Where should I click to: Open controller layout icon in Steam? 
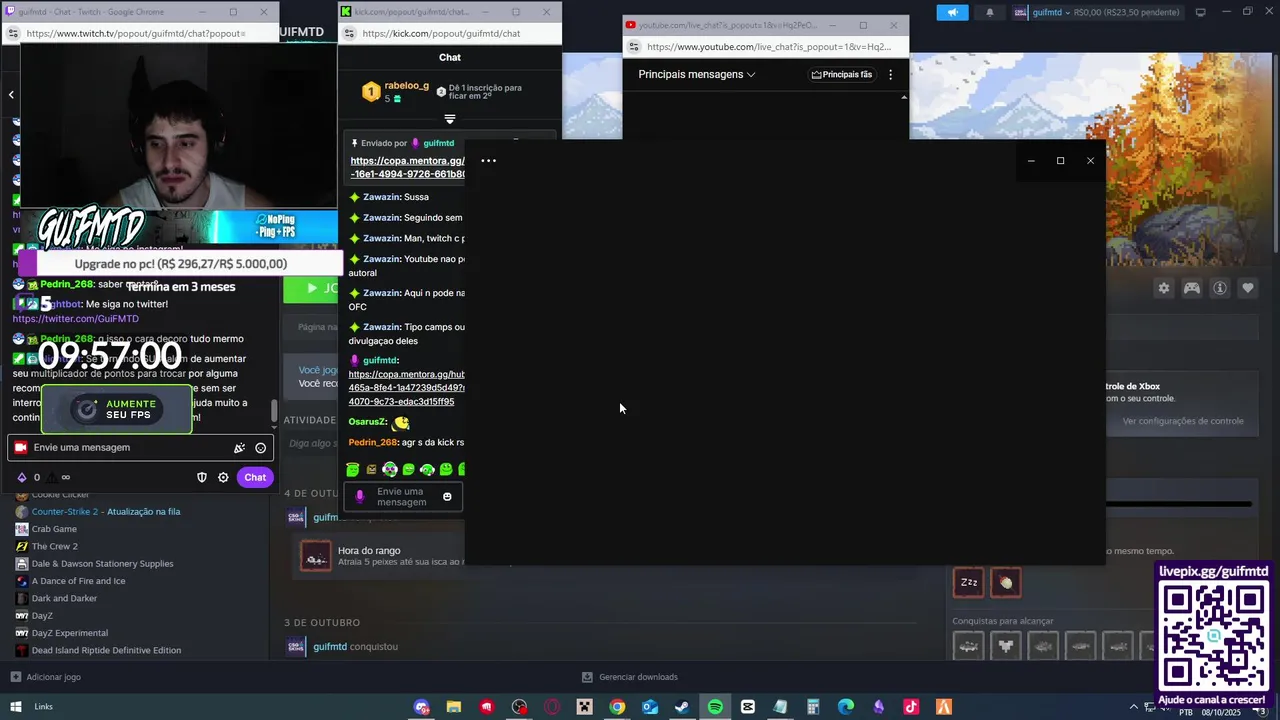(1192, 288)
